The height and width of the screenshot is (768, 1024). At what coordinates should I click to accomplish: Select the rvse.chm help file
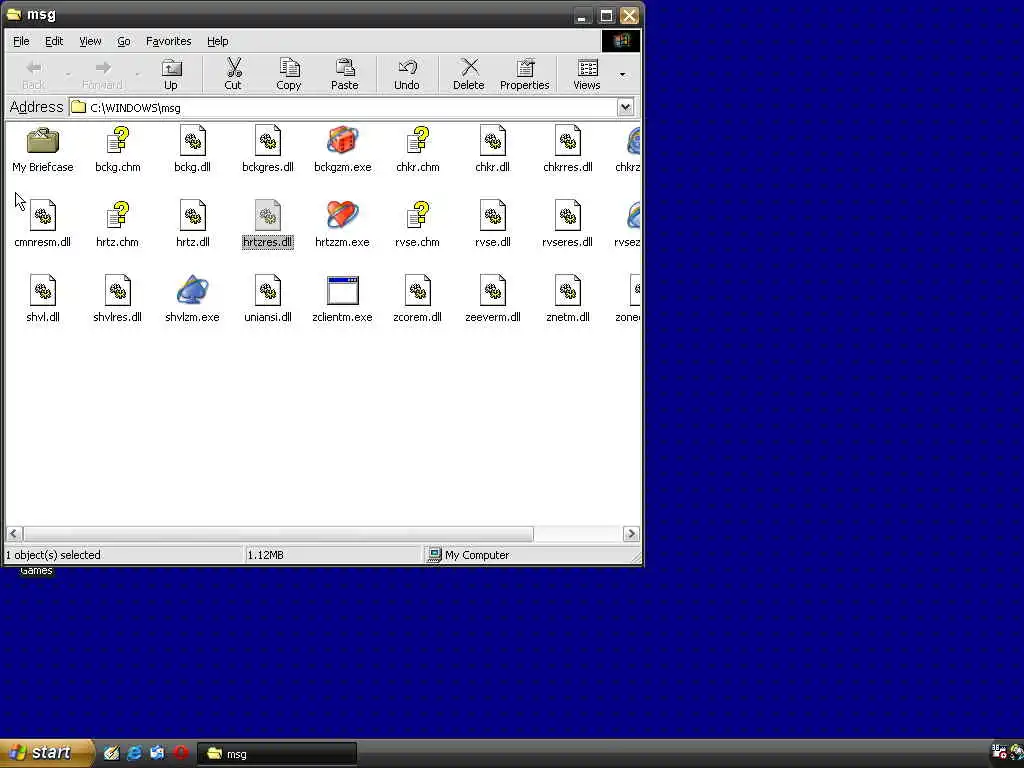point(417,225)
